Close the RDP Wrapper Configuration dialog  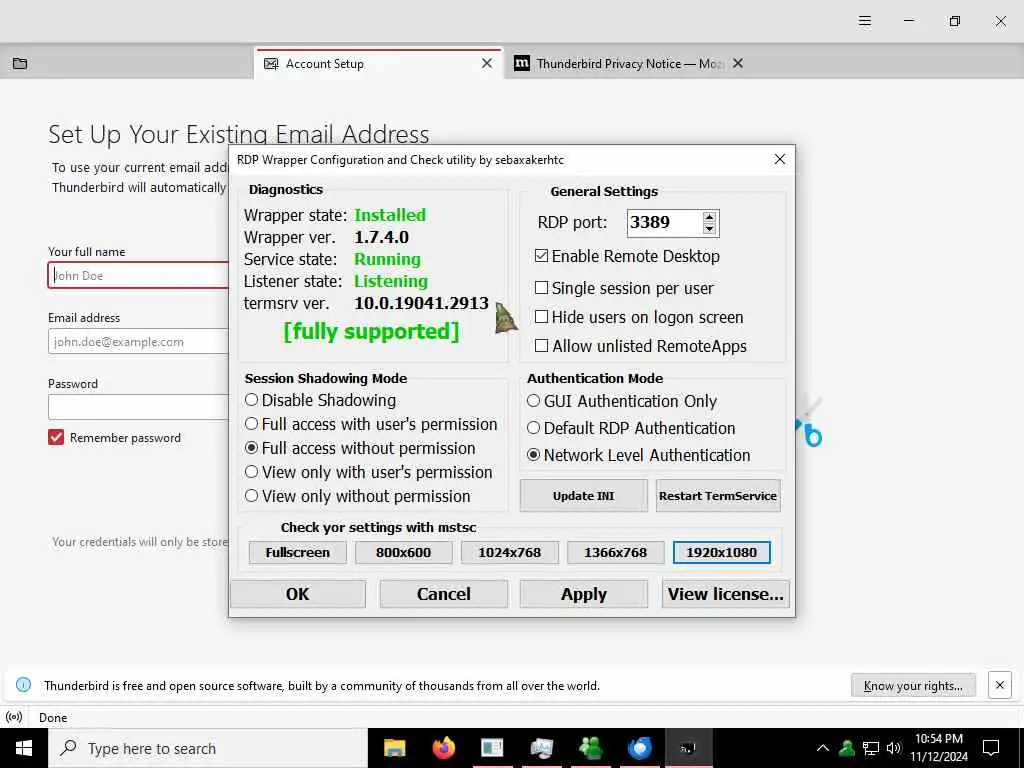pos(780,159)
